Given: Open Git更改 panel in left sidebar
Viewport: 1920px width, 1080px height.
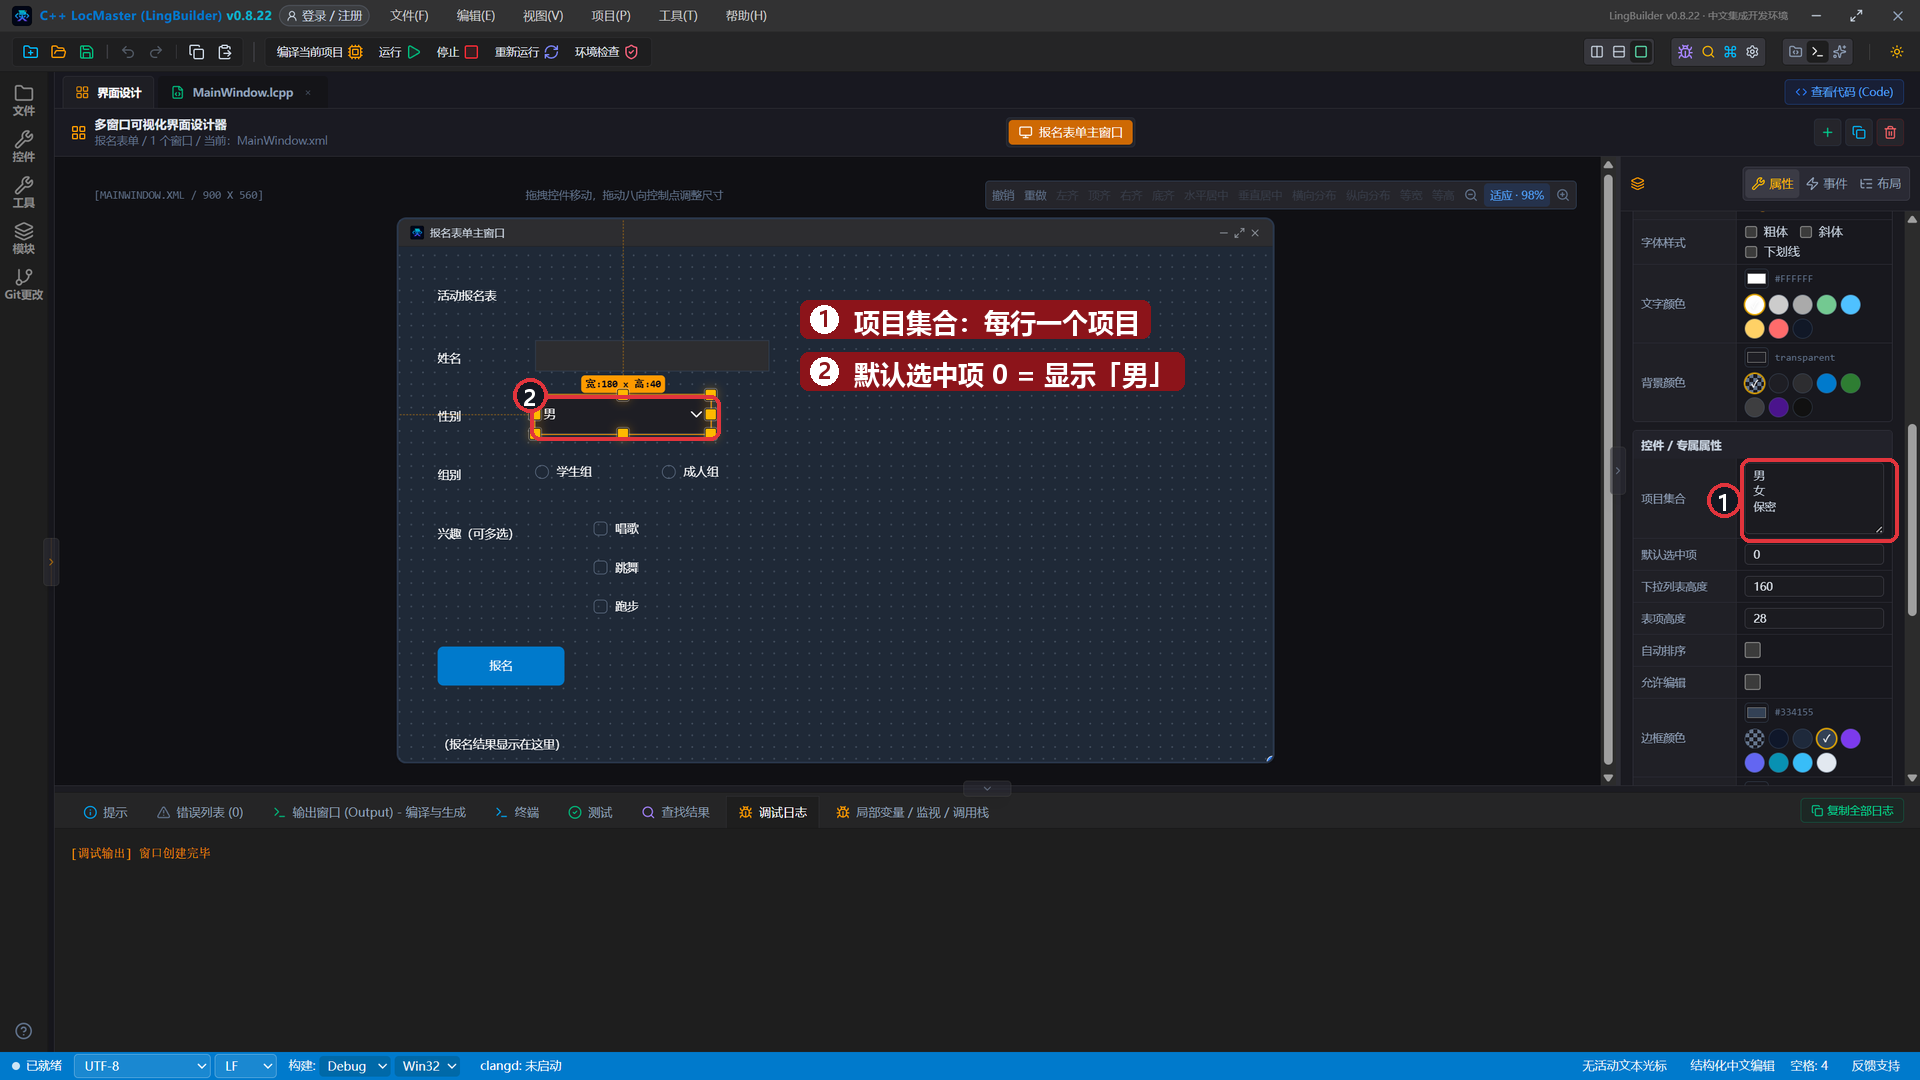Looking at the screenshot, I should pyautogui.click(x=24, y=284).
